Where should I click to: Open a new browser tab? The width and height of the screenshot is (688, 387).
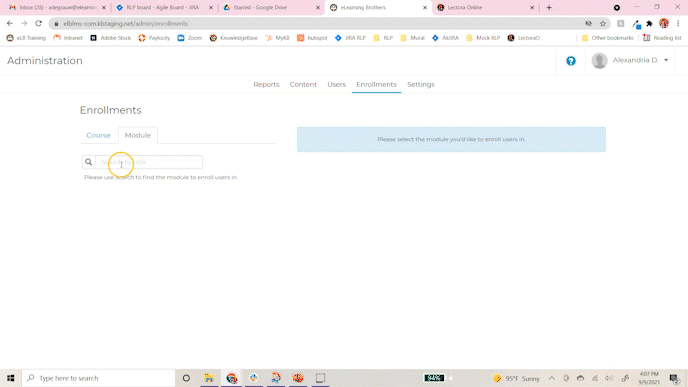549,7
